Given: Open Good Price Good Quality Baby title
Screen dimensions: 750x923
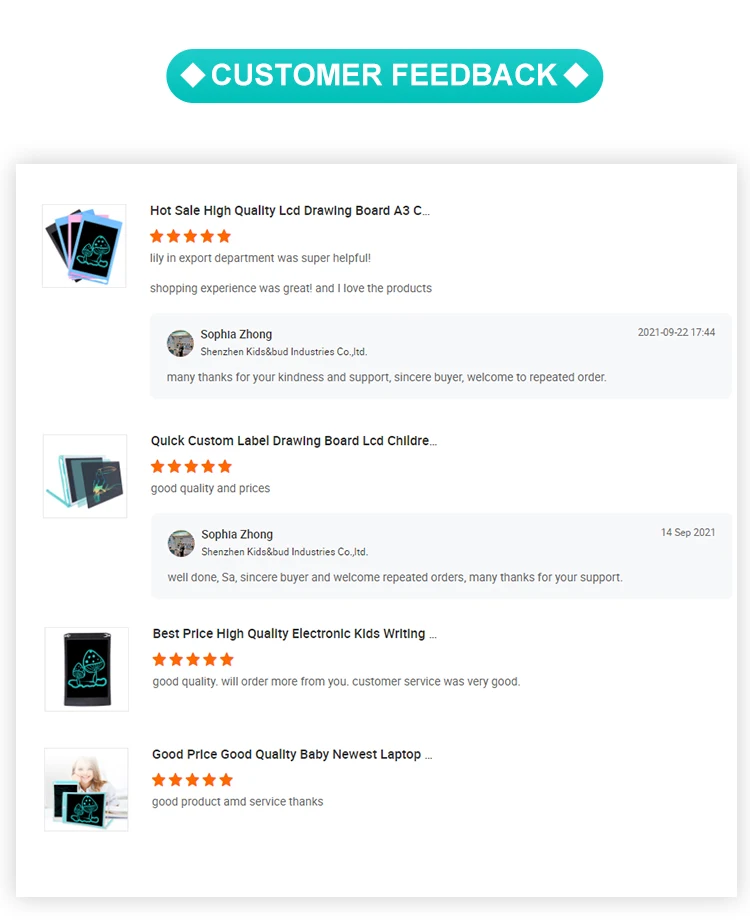Looking at the screenshot, I should point(292,755).
